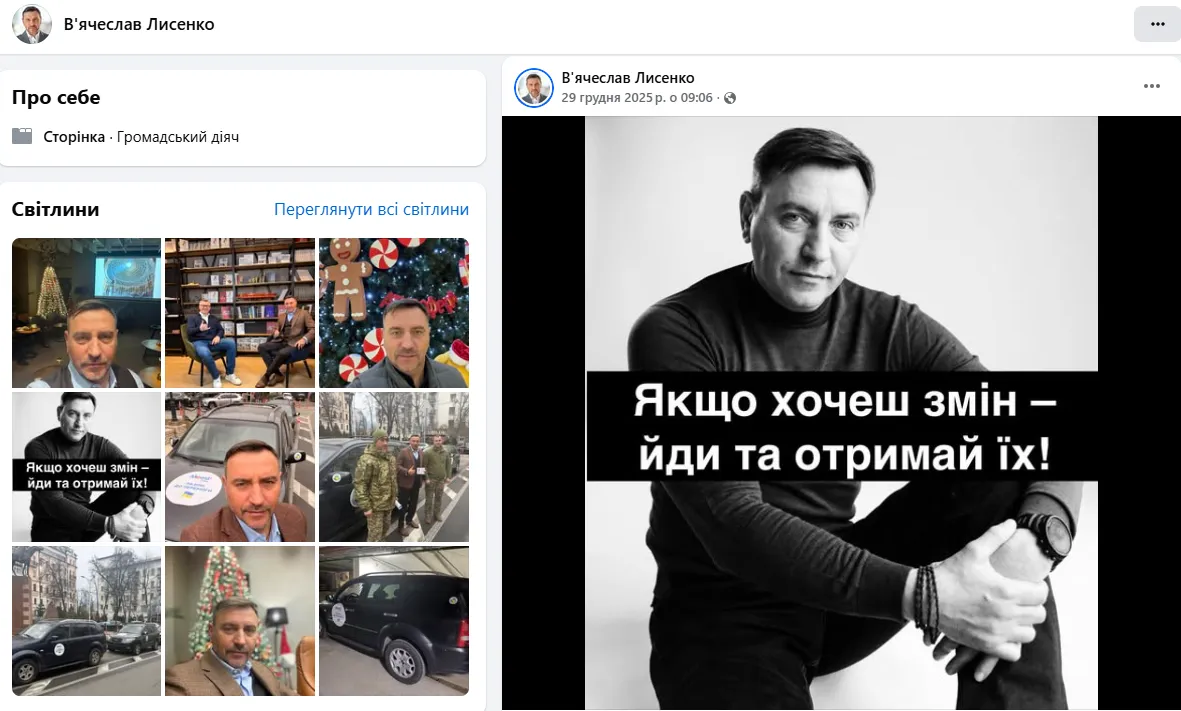Open the page options three-dot menu in header
The height and width of the screenshot is (711, 1181).
(x=1157, y=24)
